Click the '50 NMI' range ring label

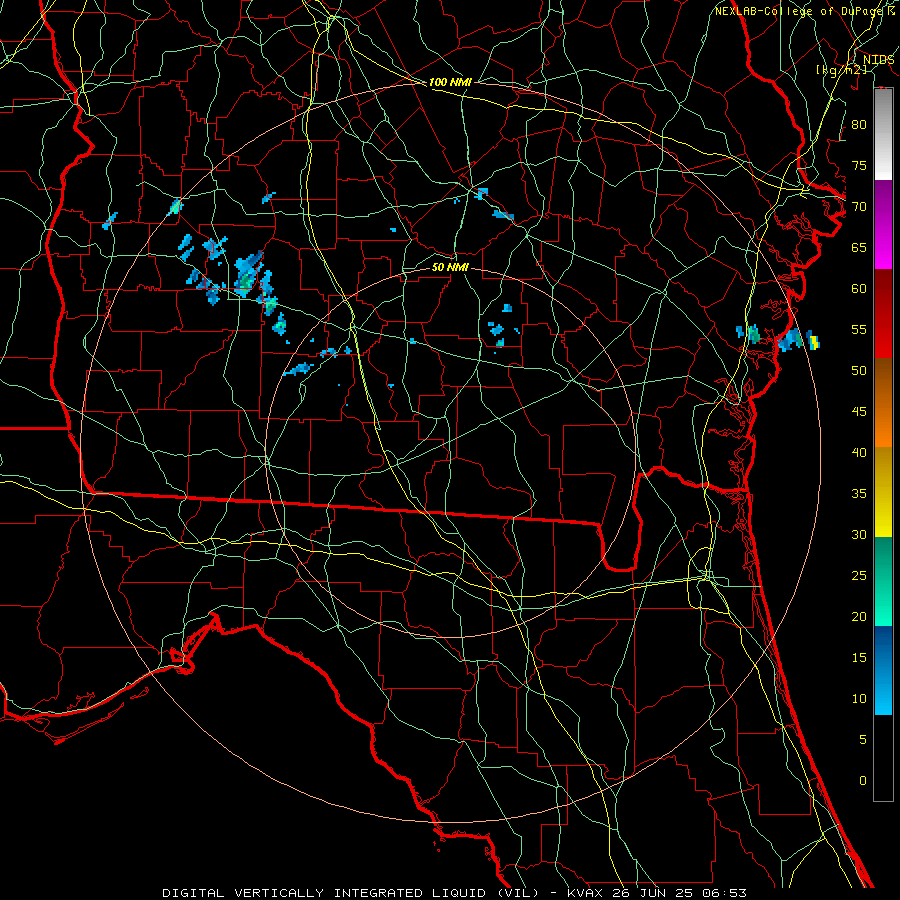(x=450, y=267)
